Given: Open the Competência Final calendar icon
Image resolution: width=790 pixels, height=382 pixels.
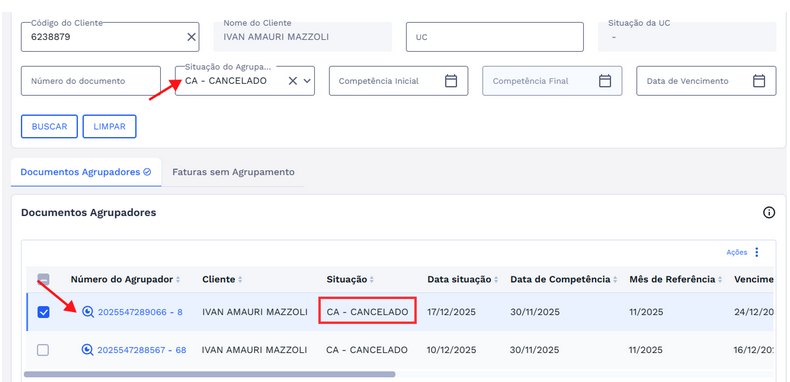Looking at the screenshot, I should pyautogui.click(x=605, y=81).
